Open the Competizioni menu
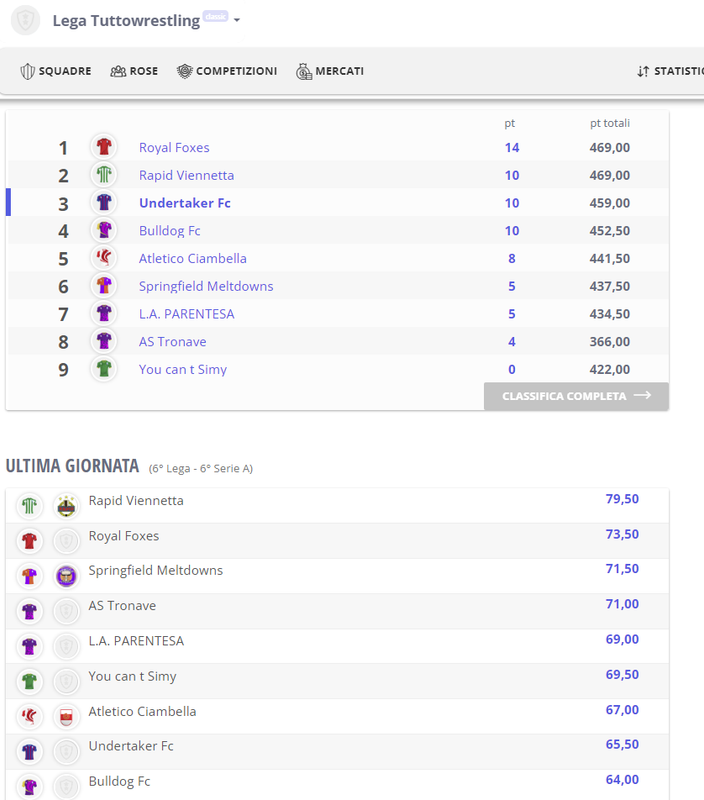Screen dimensions: 704x800 click(x=227, y=71)
